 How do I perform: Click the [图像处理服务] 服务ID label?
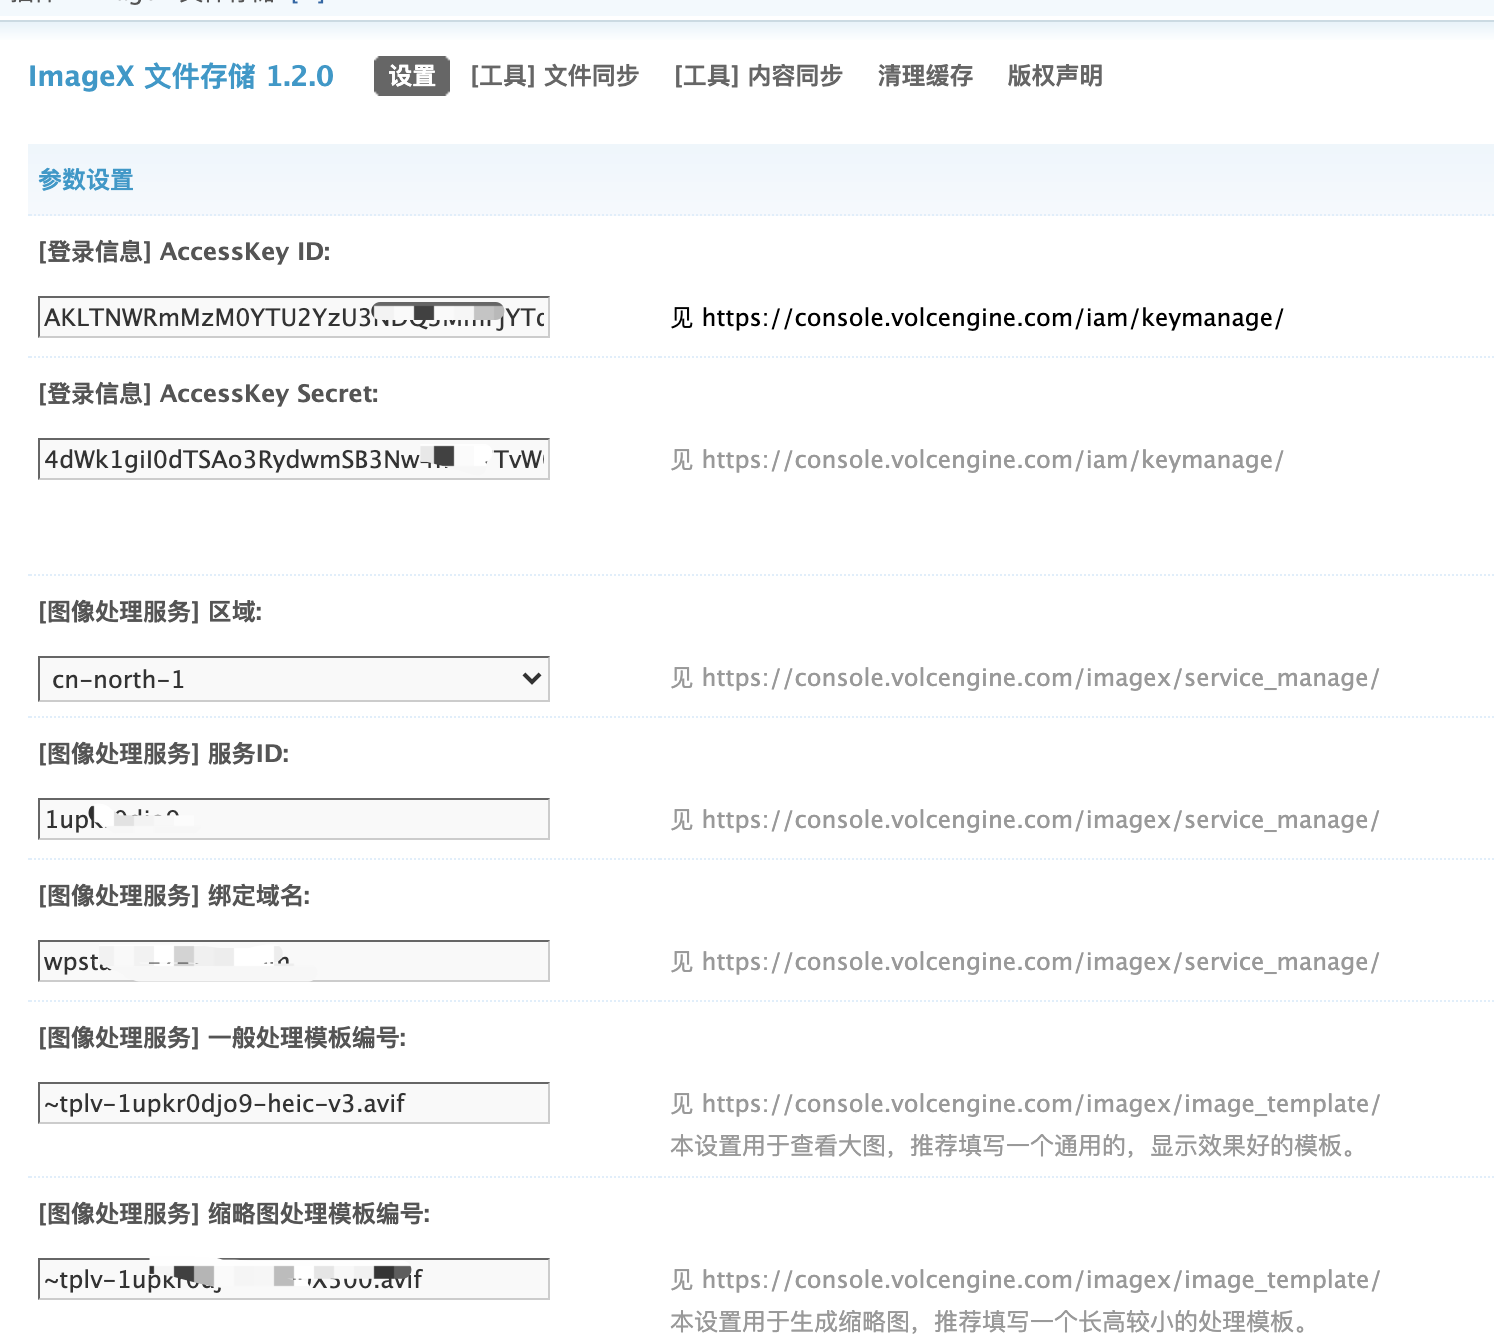pyautogui.click(x=164, y=754)
